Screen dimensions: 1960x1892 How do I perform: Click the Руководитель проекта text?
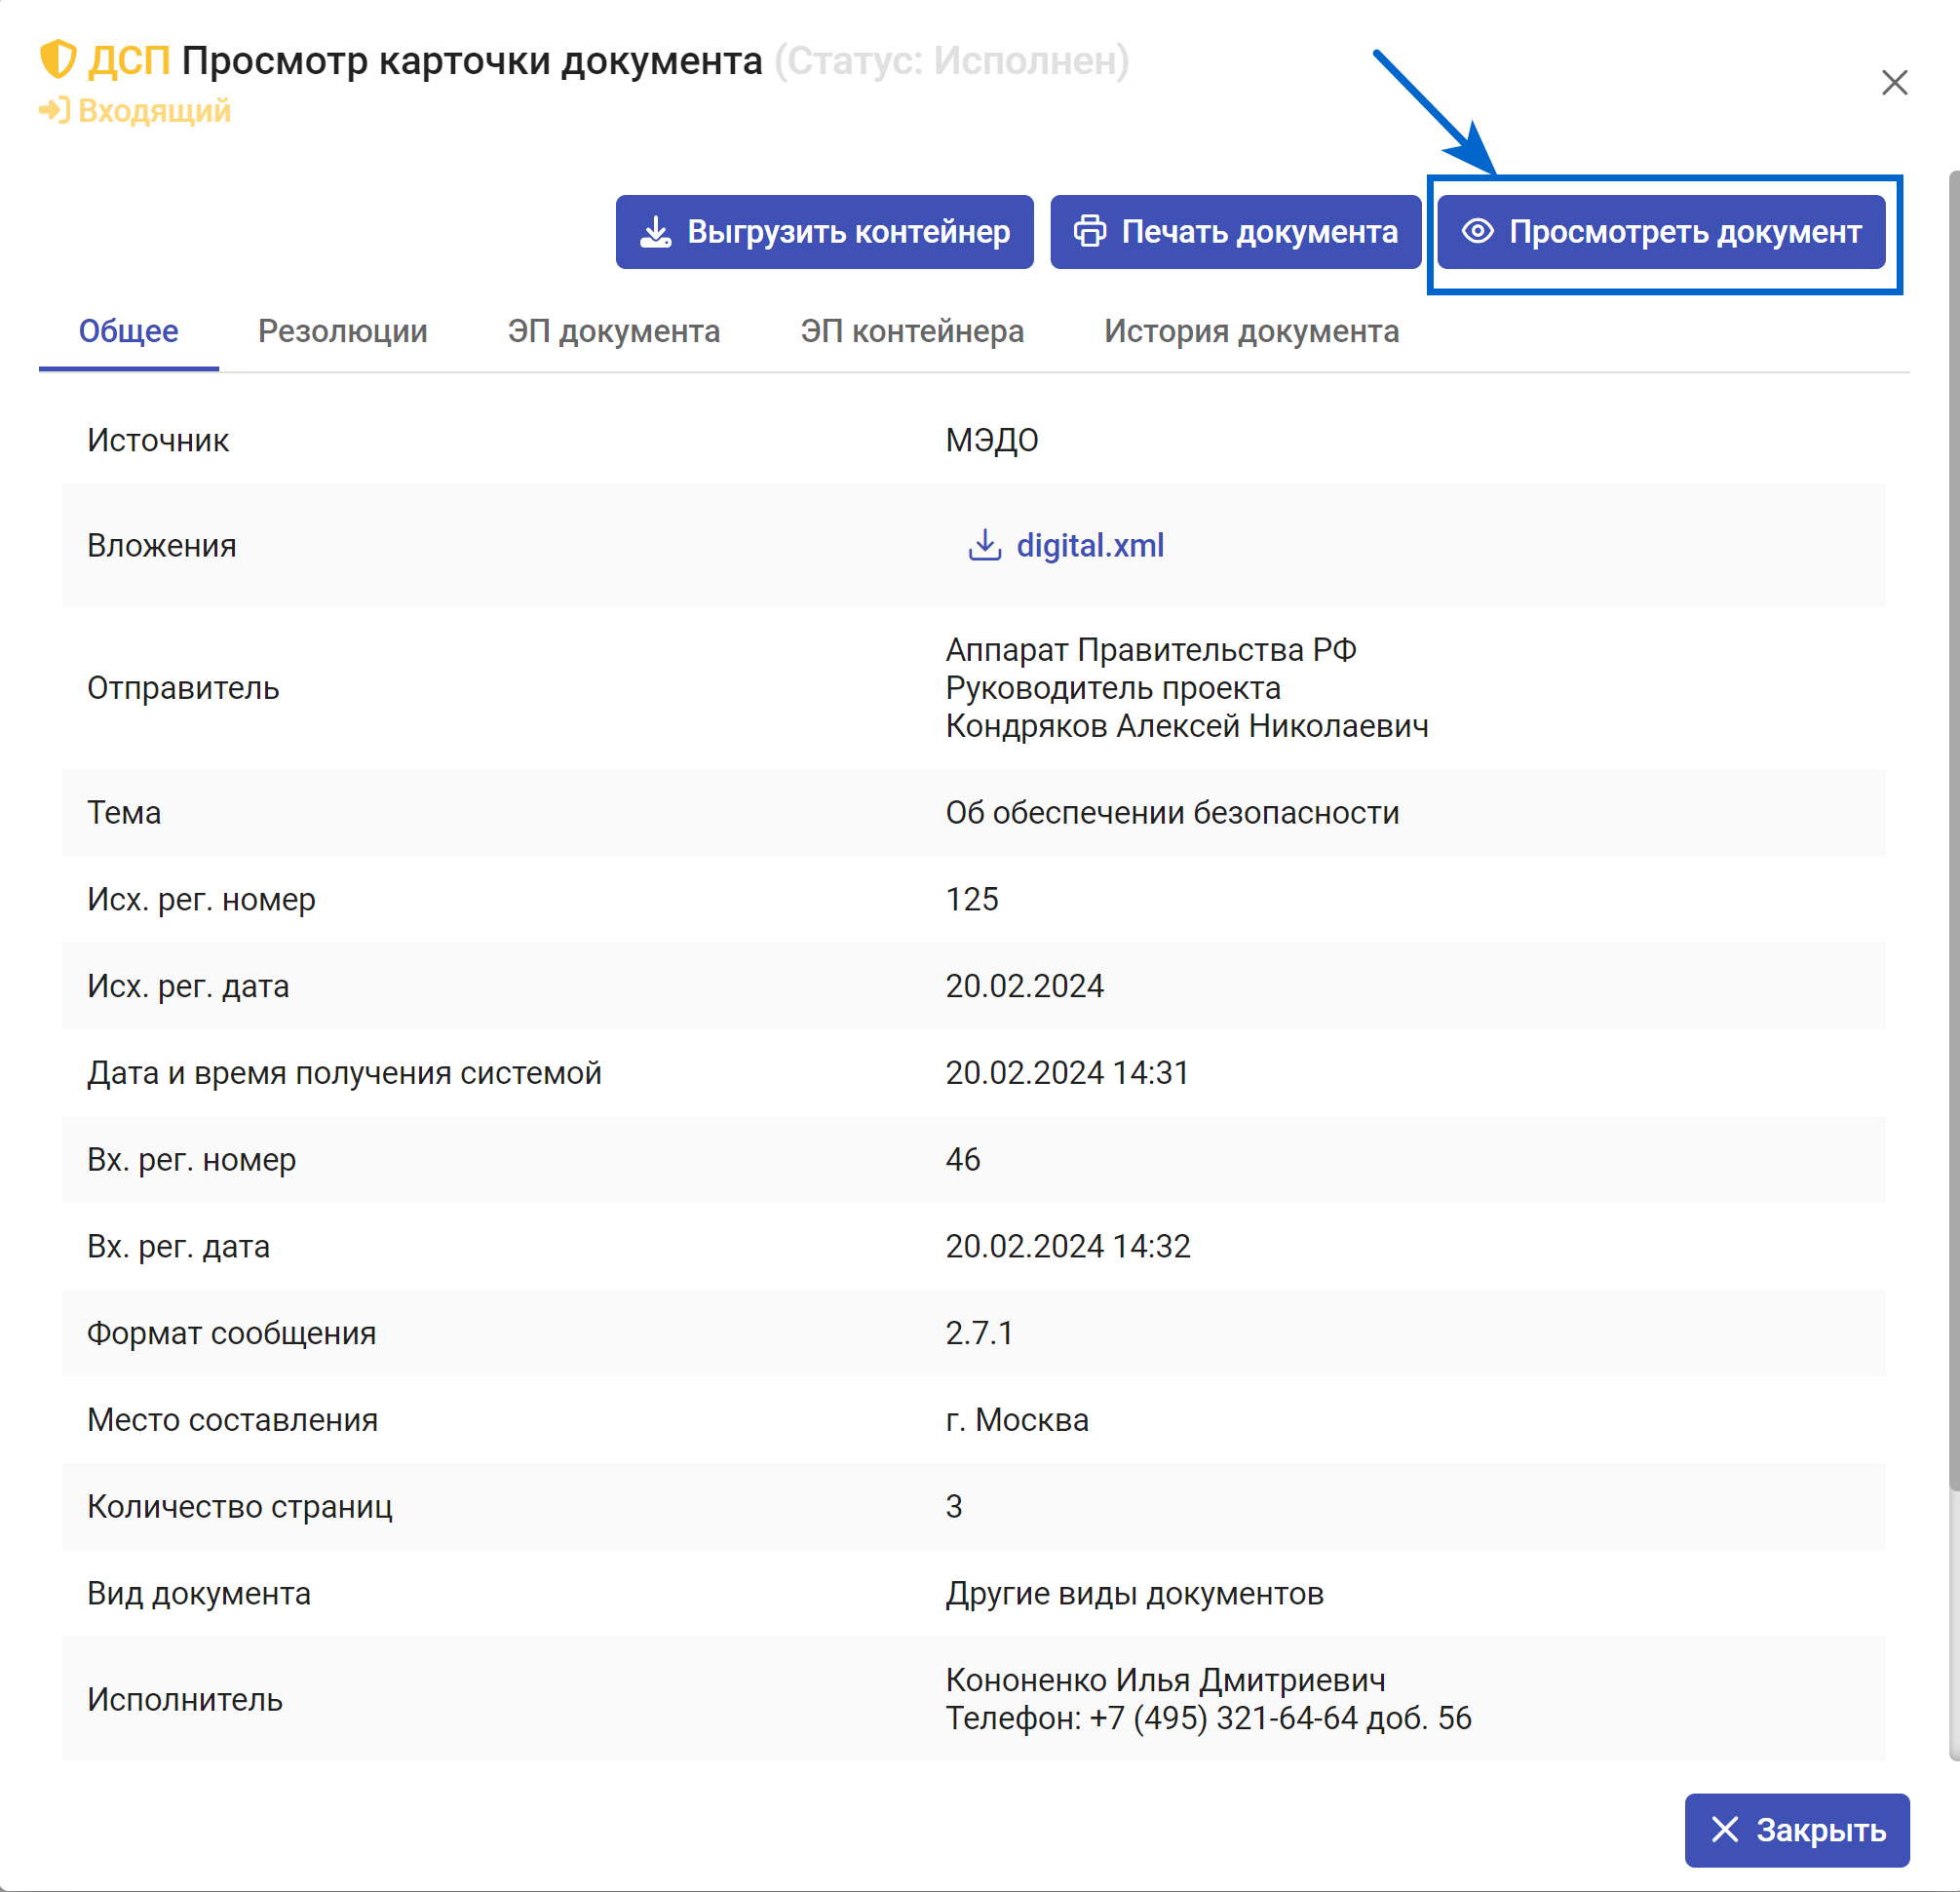click(1113, 688)
